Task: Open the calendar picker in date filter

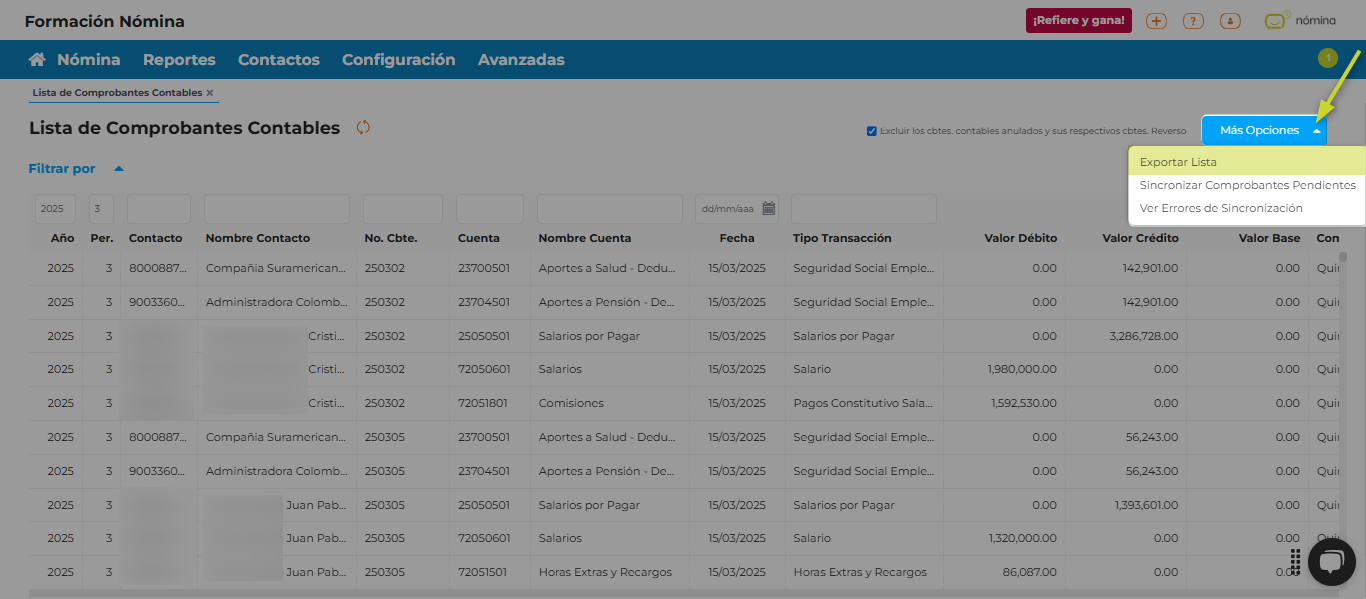Action: (x=768, y=209)
